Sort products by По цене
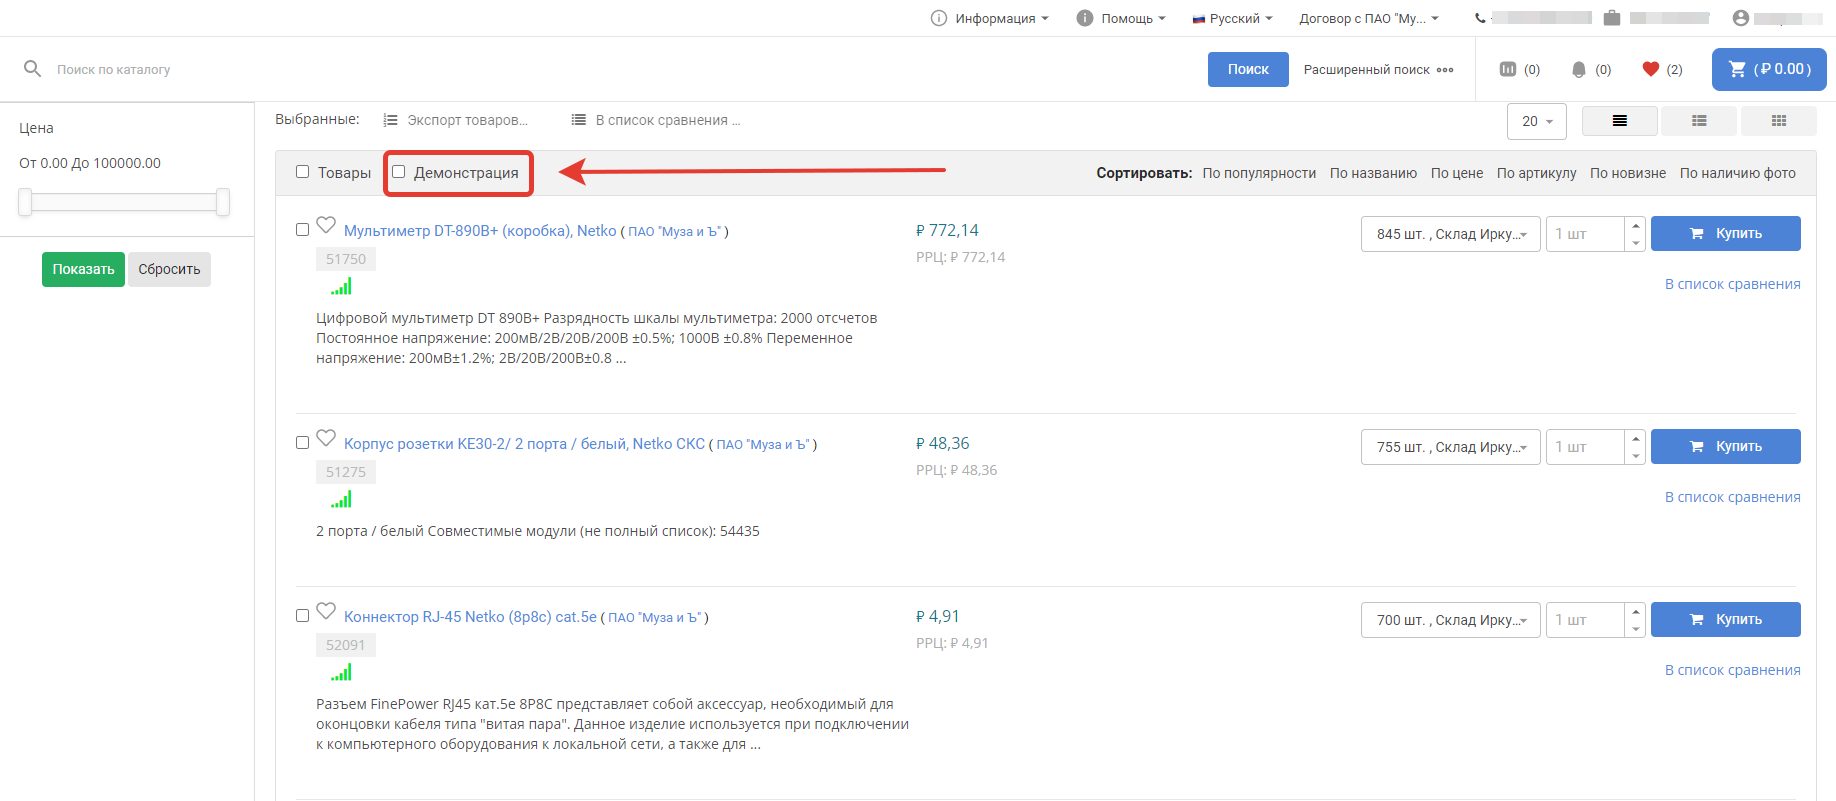1836x801 pixels. coord(1456,173)
